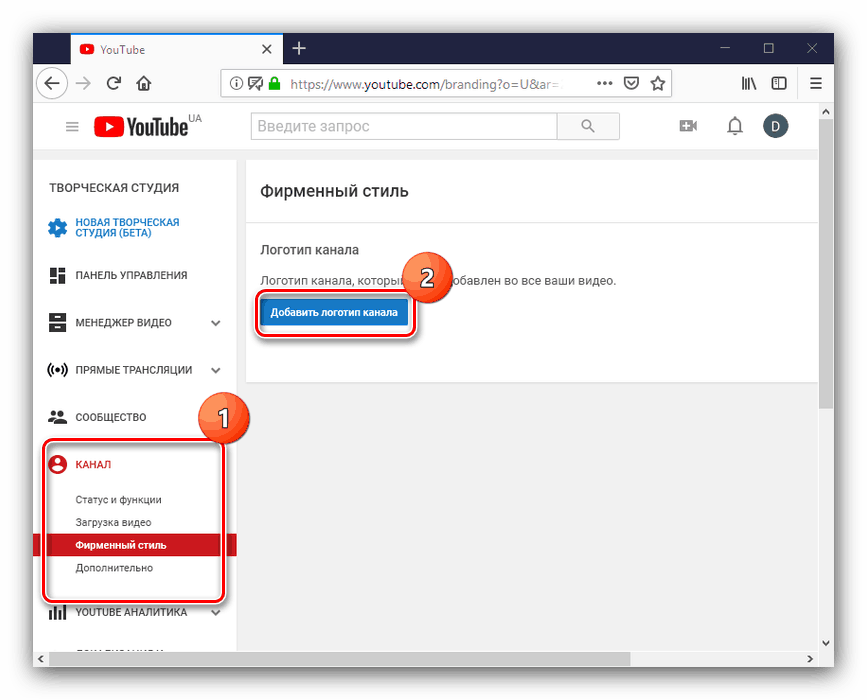Screen dimensions: 867x700
Task: Open the Firefox Library icon
Action: (749, 83)
